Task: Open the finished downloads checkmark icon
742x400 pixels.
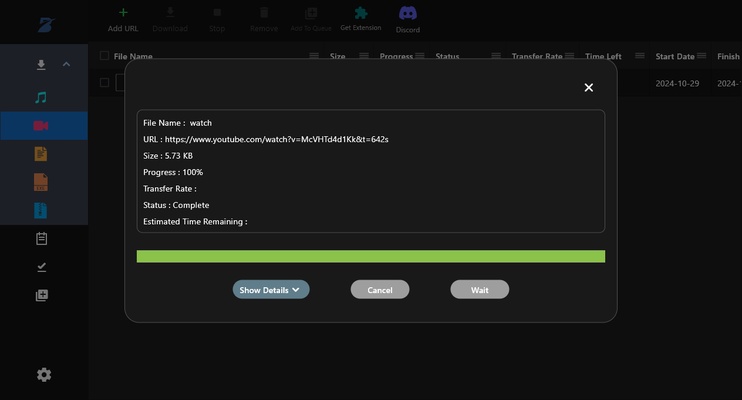Action: coord(41,267)
